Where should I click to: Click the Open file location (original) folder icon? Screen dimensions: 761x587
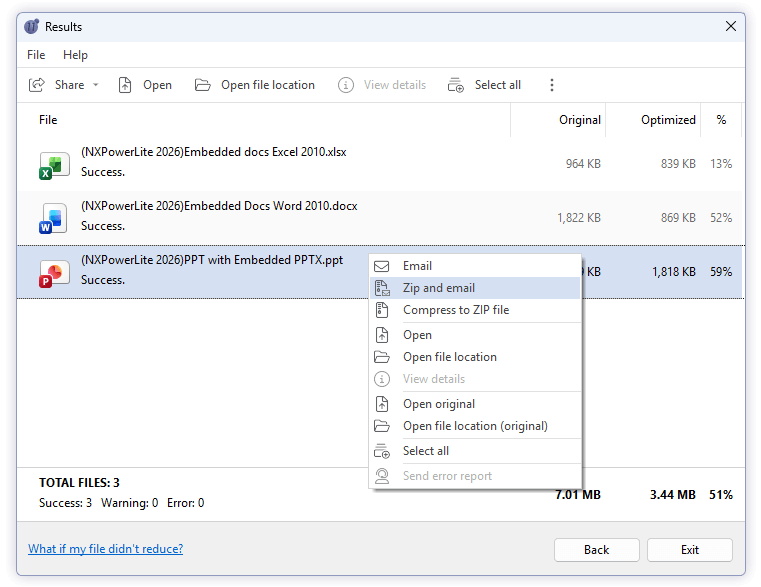tap(381, 426)
